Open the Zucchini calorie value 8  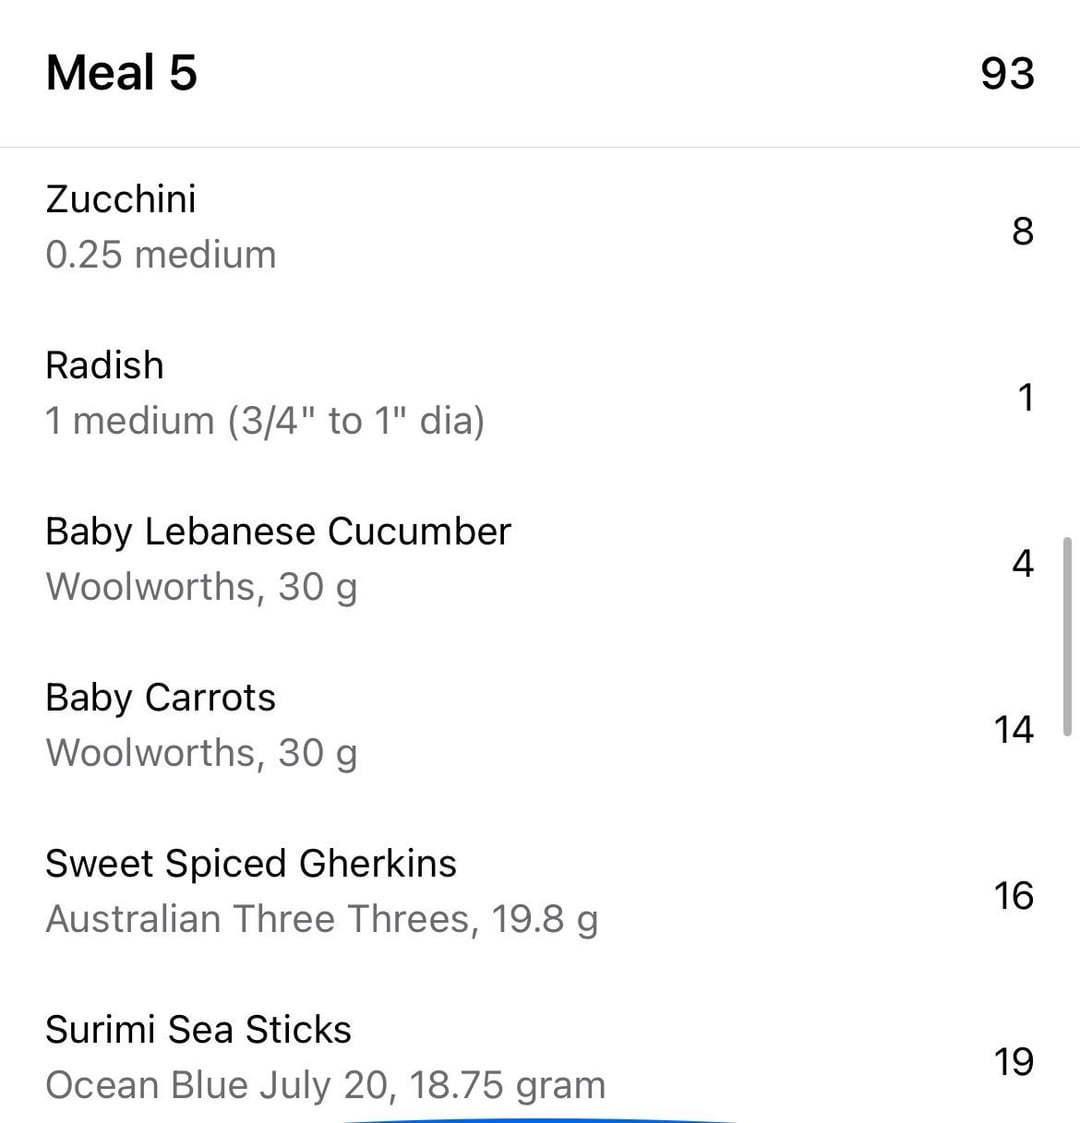[1022, 231]
